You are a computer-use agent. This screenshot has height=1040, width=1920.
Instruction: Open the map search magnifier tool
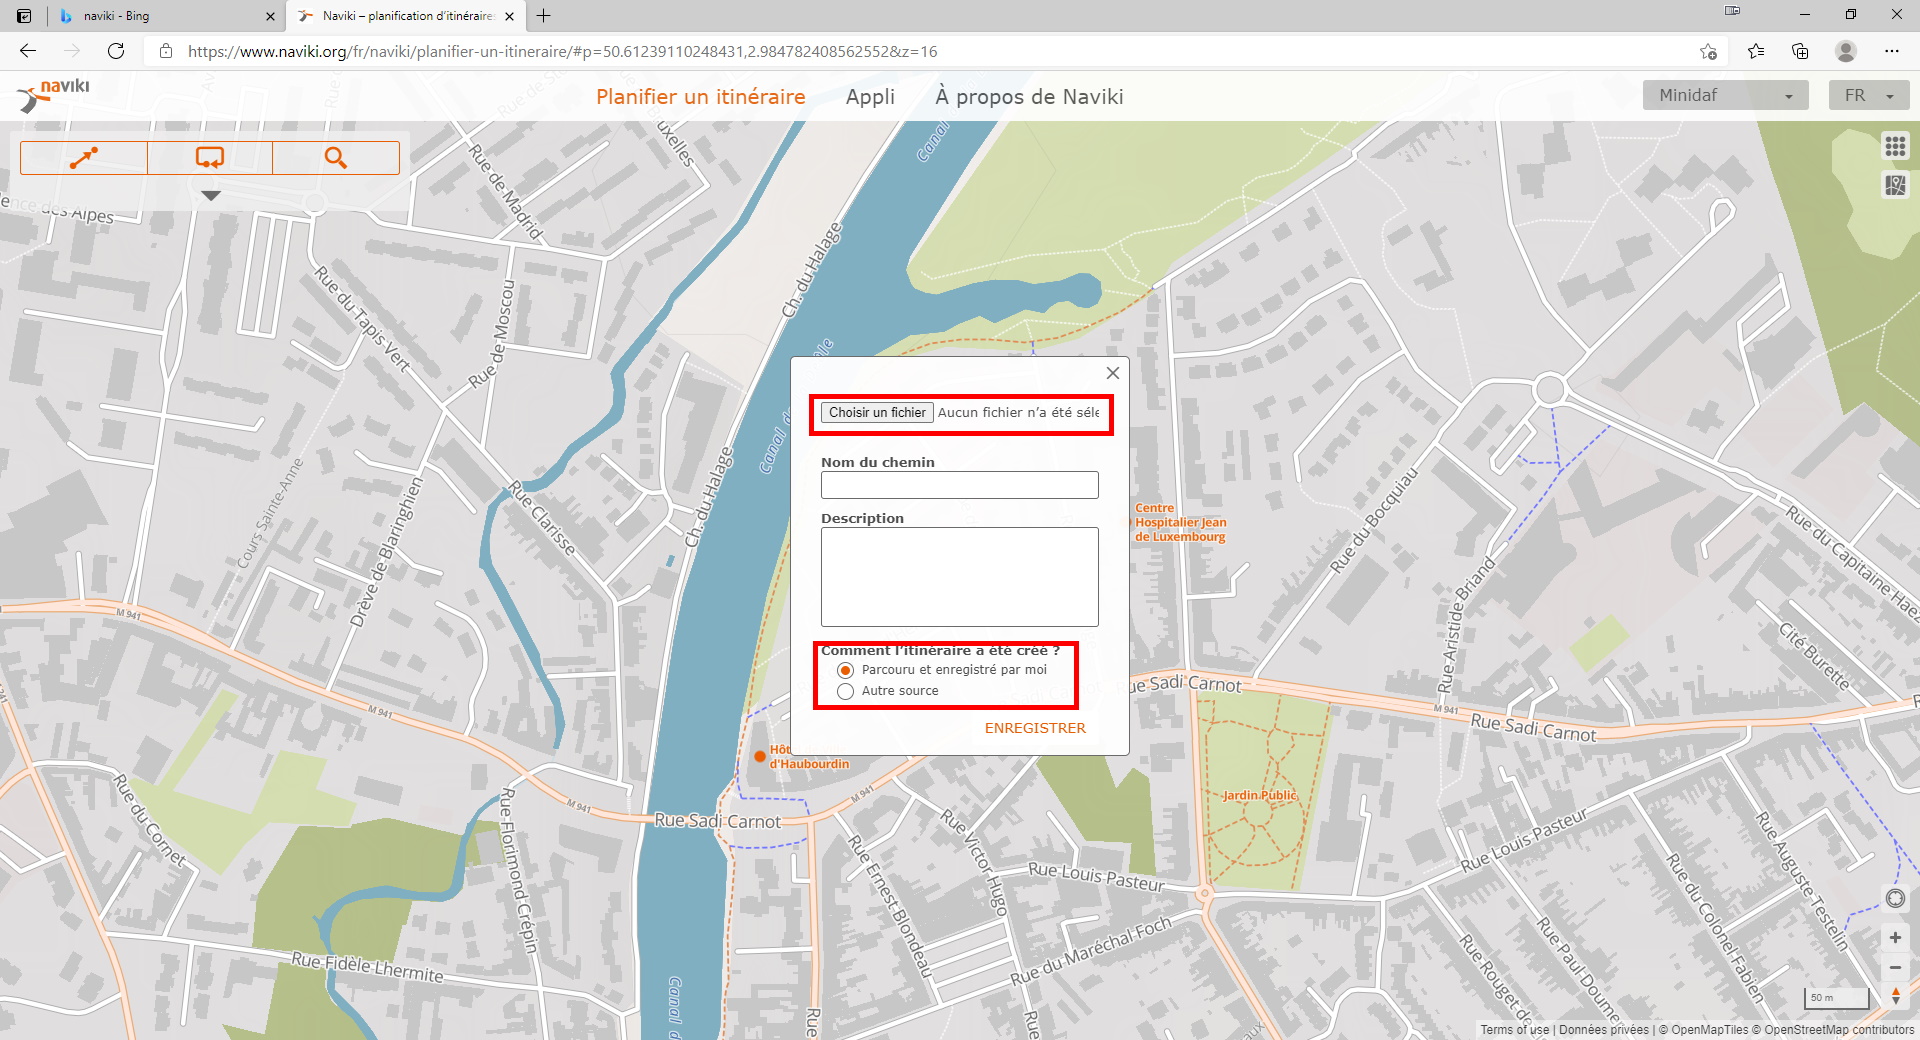click(x=336, y=158)
